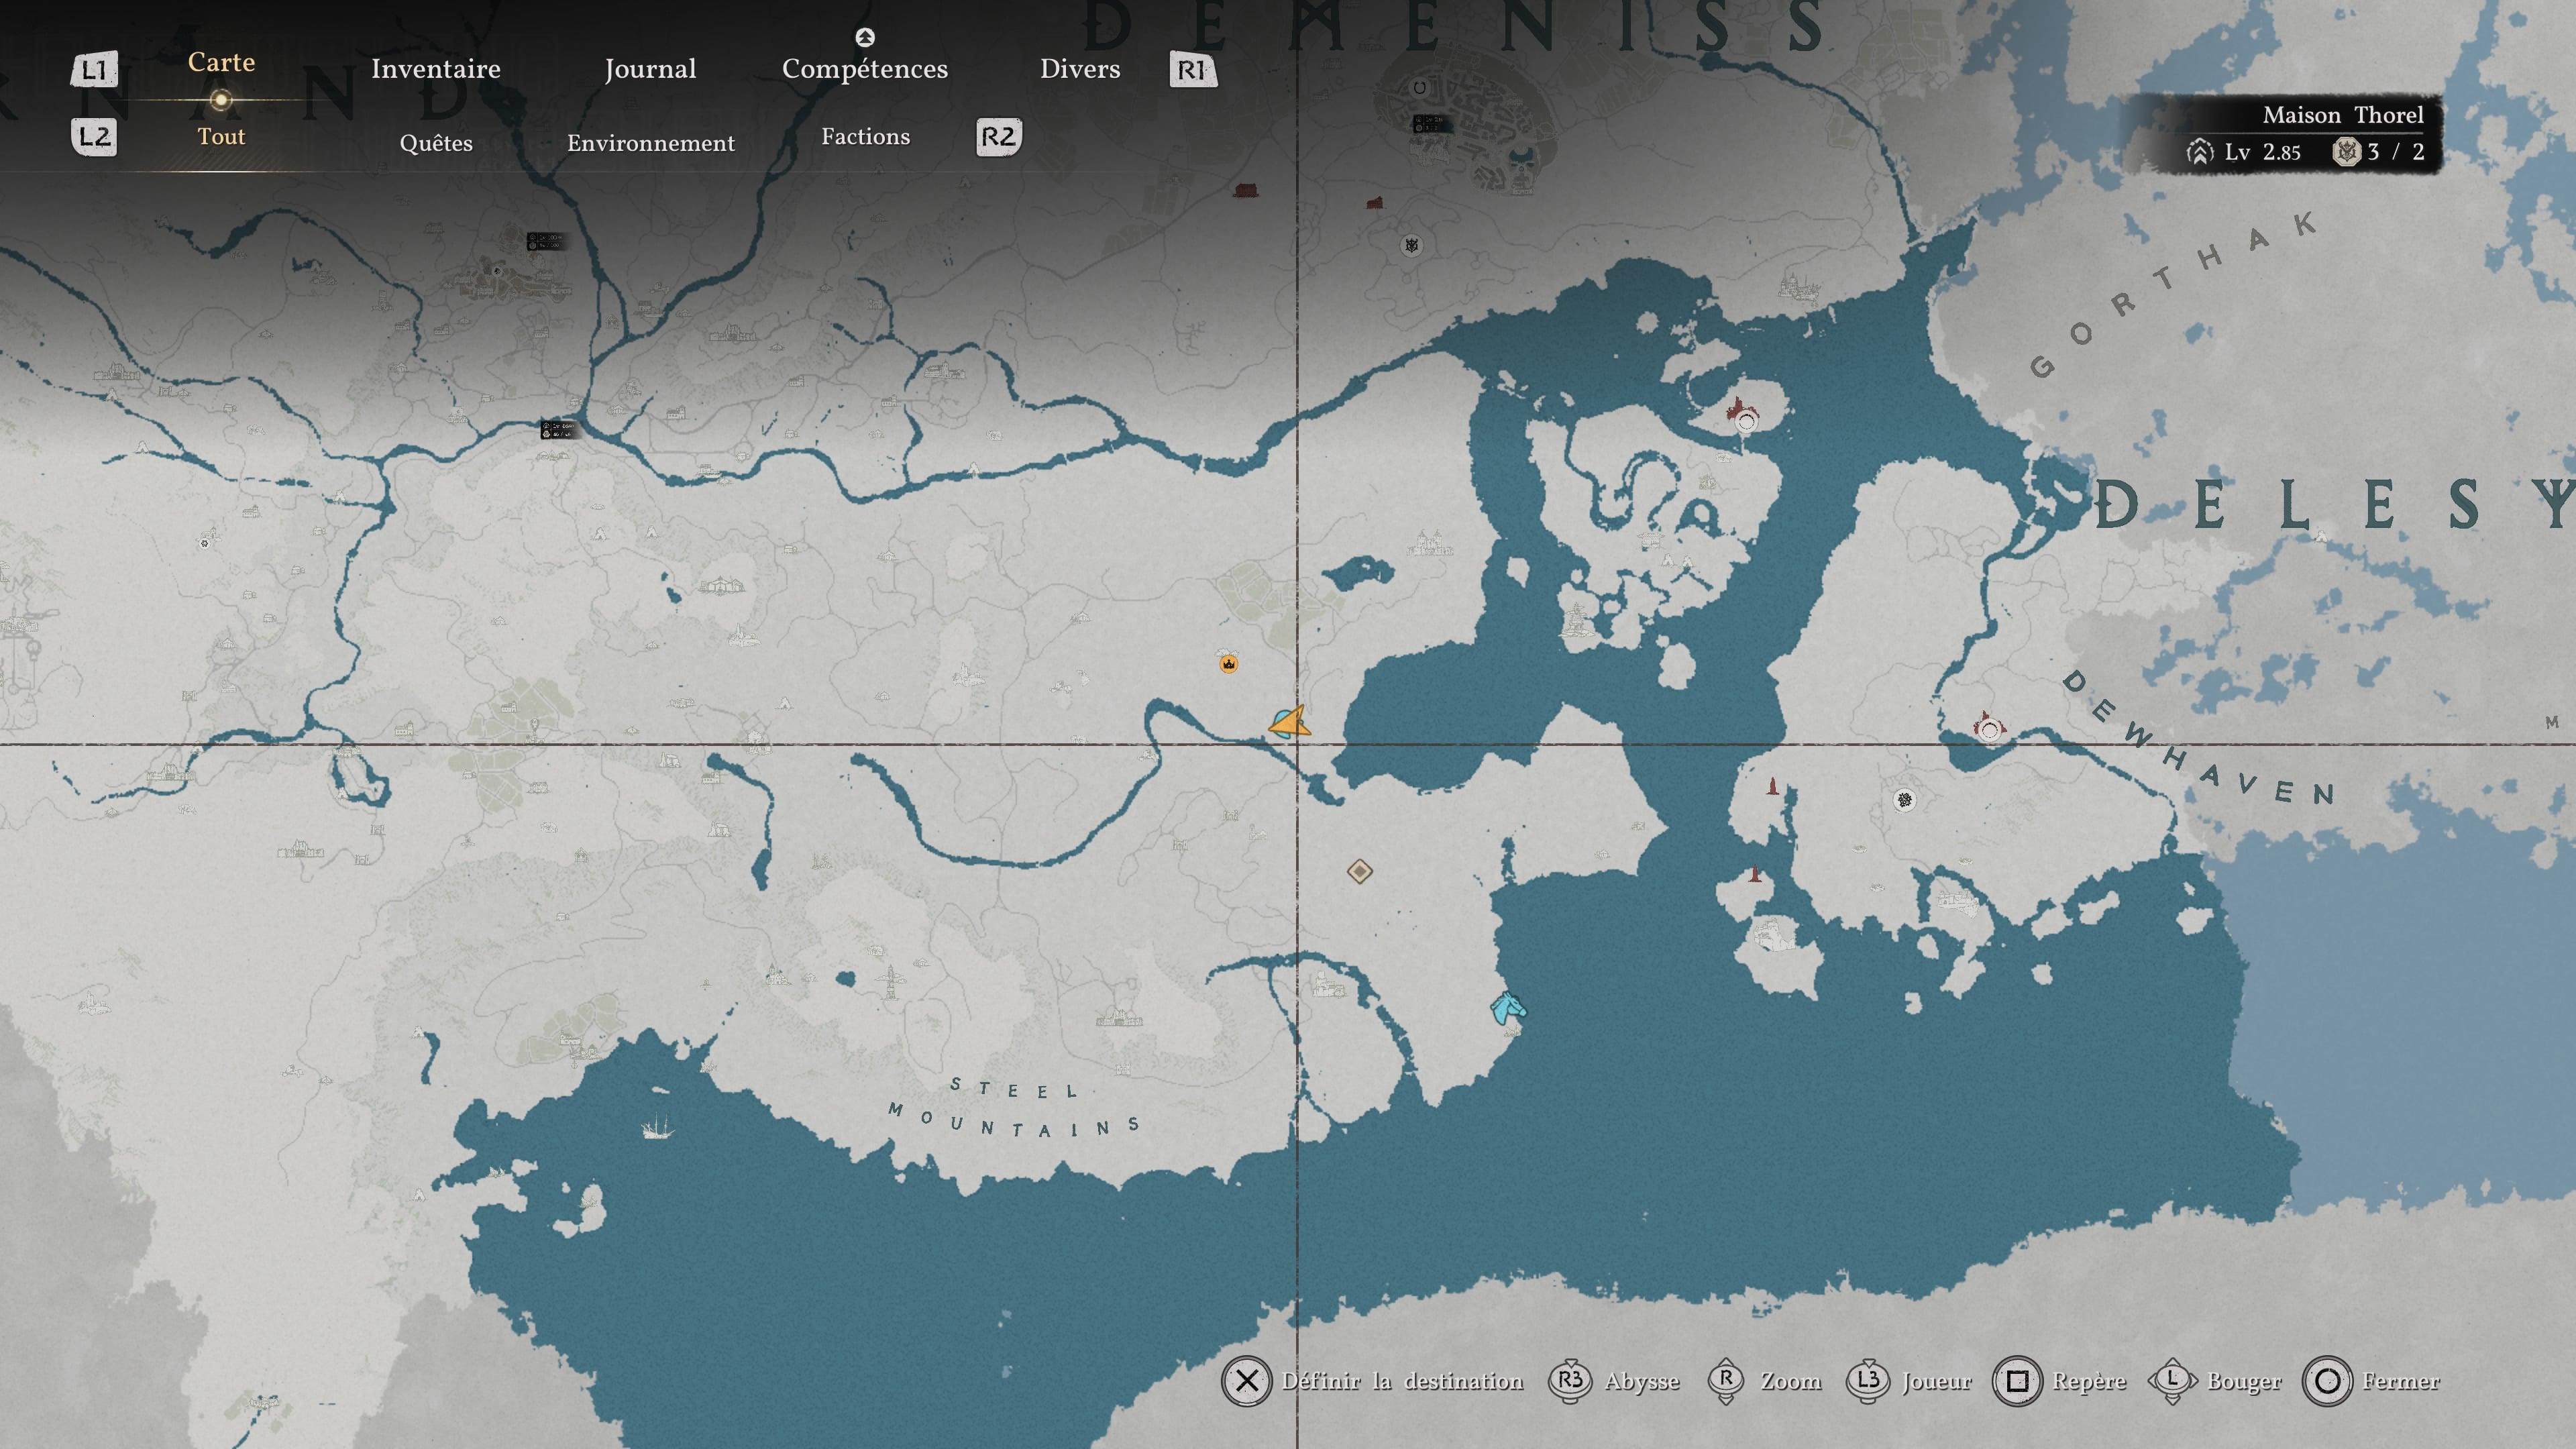Click the R stick Zoom icon

[x=1726, y=1381]
